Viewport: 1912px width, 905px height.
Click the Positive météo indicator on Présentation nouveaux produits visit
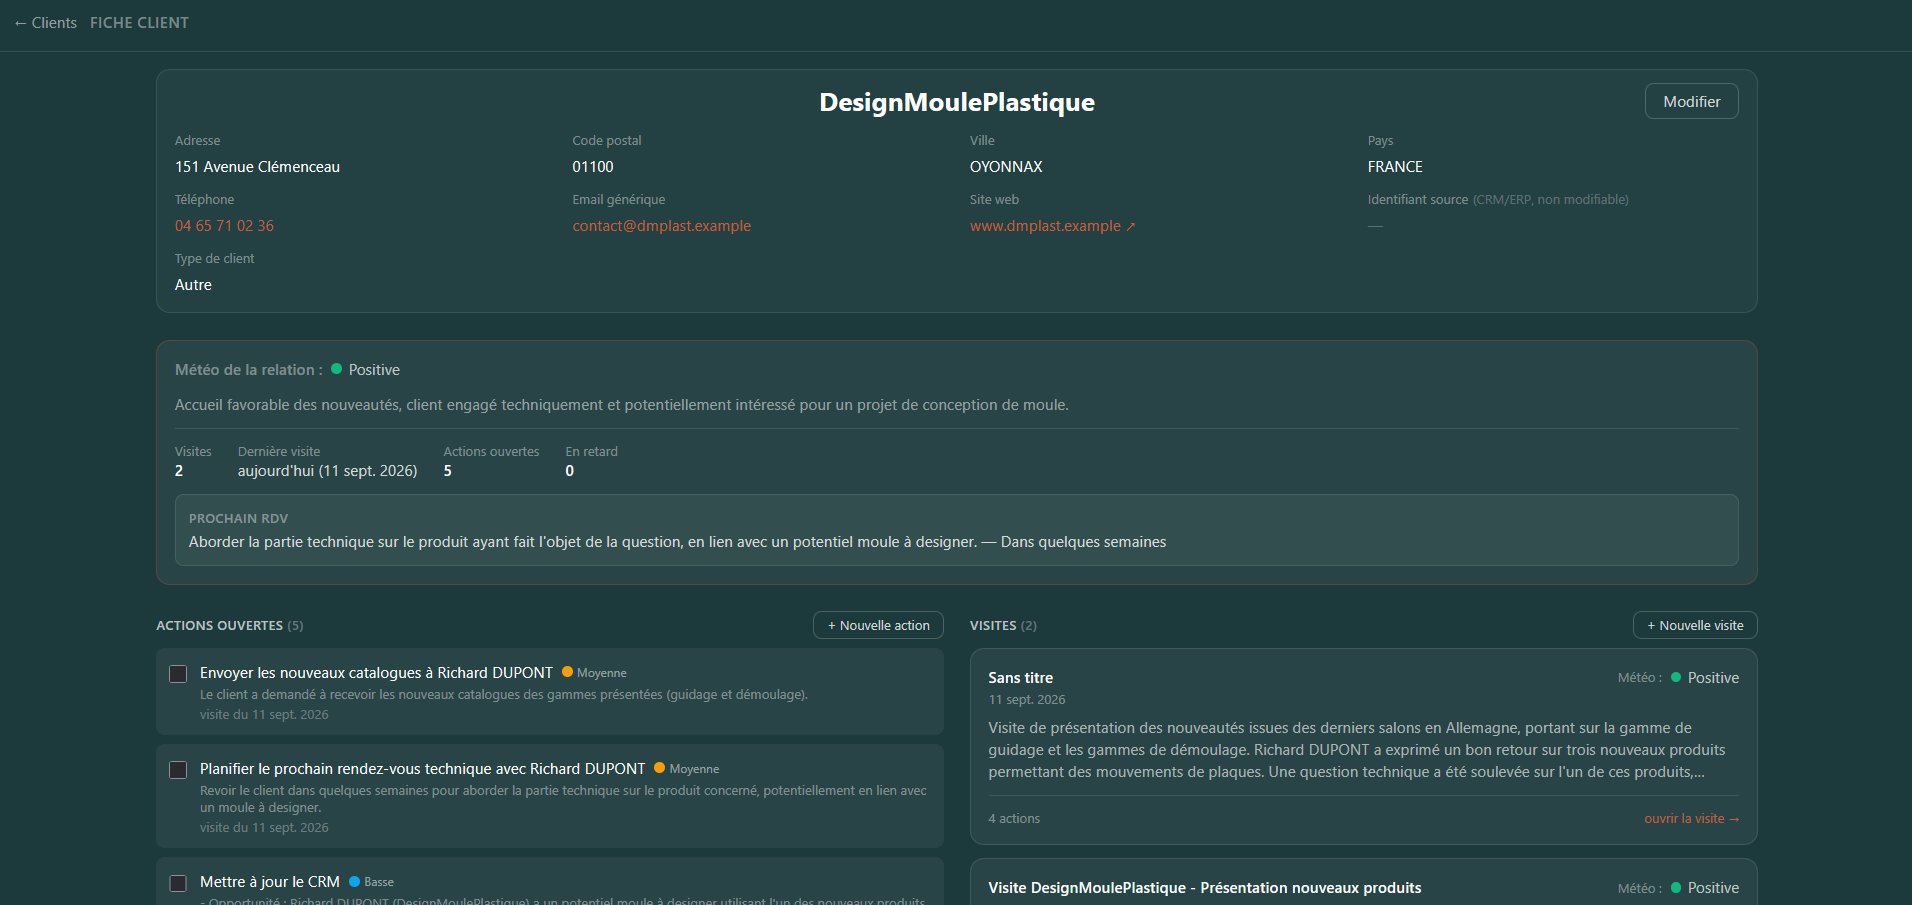click(x=1704, y=888)
